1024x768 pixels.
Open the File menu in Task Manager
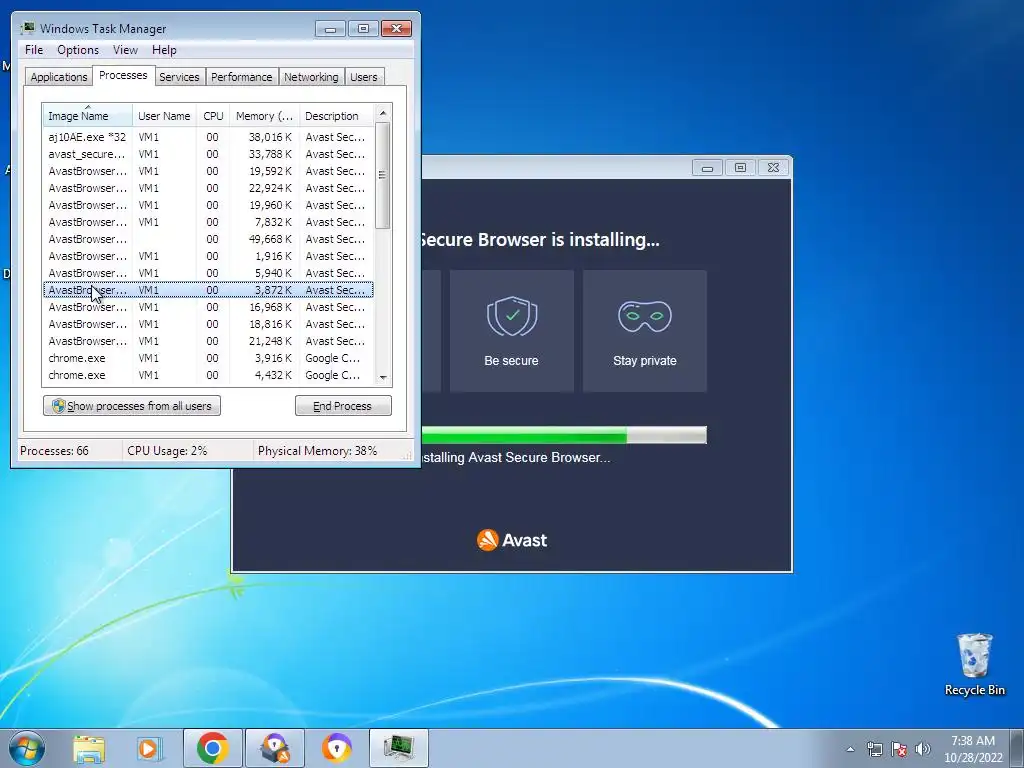pos(34,50)
